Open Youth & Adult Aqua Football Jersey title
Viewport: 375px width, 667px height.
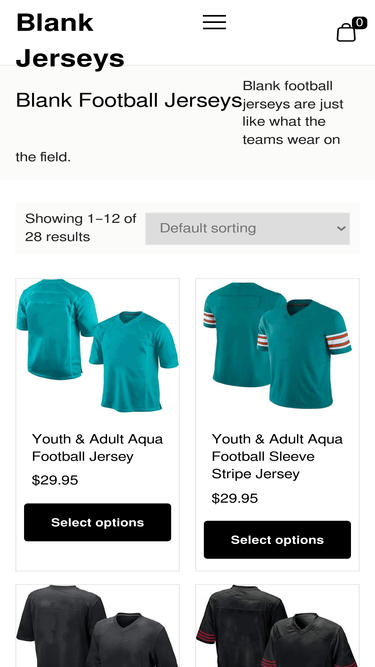(97, 448)
